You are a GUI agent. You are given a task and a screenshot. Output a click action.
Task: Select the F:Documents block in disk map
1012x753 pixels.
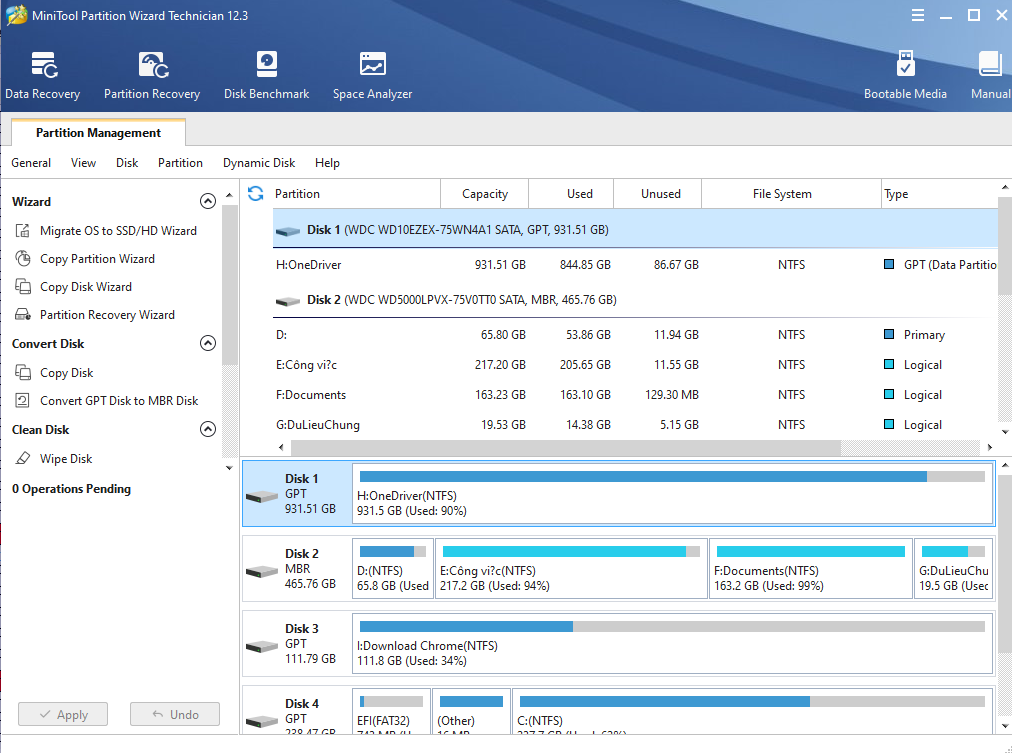tap(811, 569)
